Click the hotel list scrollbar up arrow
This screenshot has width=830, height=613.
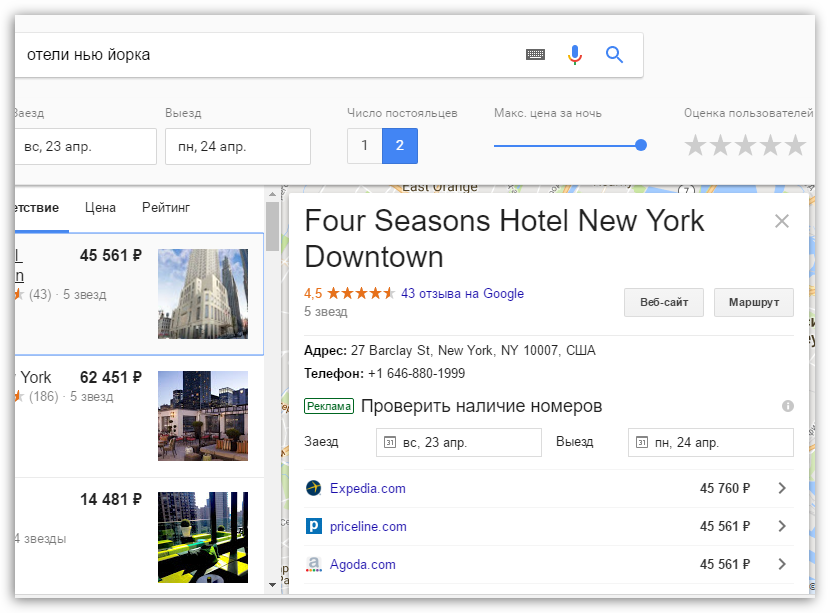click(x=272, y=194)
